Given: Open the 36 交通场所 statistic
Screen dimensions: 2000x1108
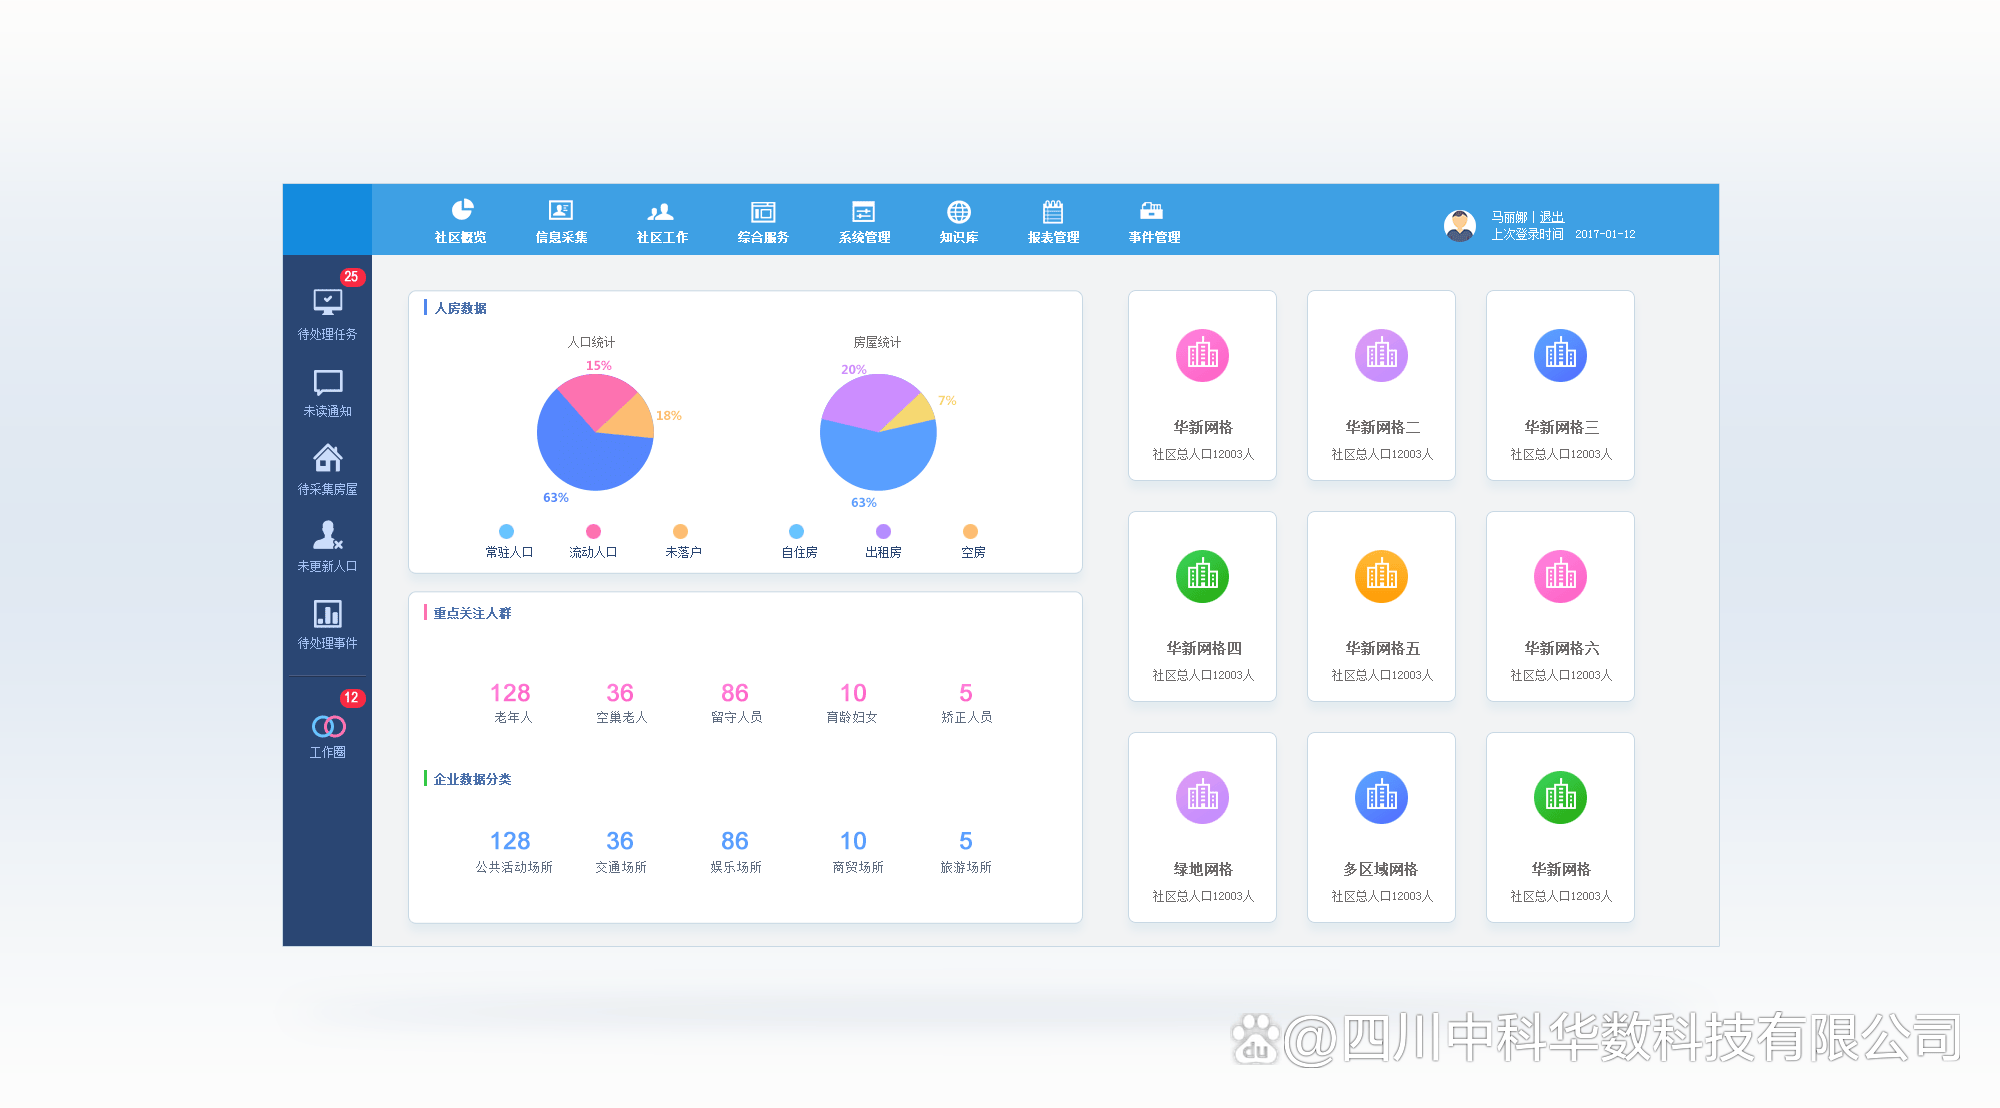Looking at the screenshot, I should coord(621,853).
